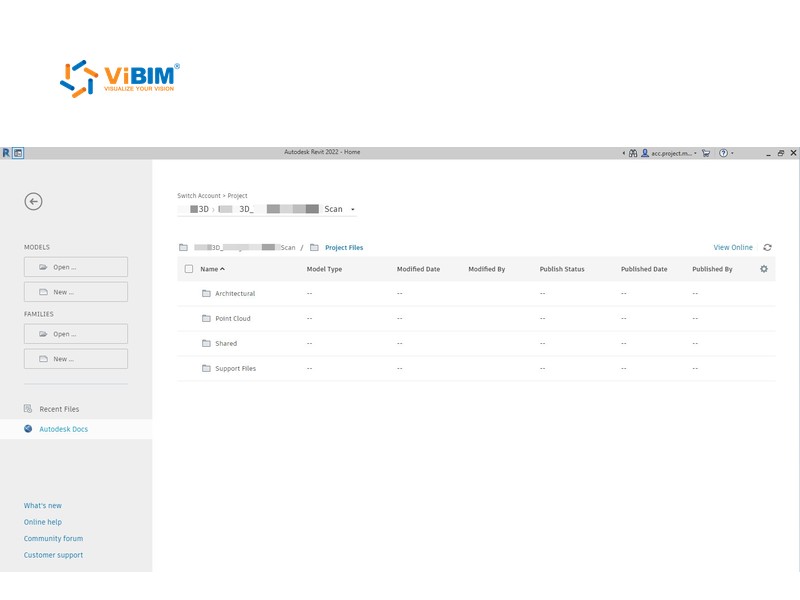Open the Online help link

coord(42,522)
